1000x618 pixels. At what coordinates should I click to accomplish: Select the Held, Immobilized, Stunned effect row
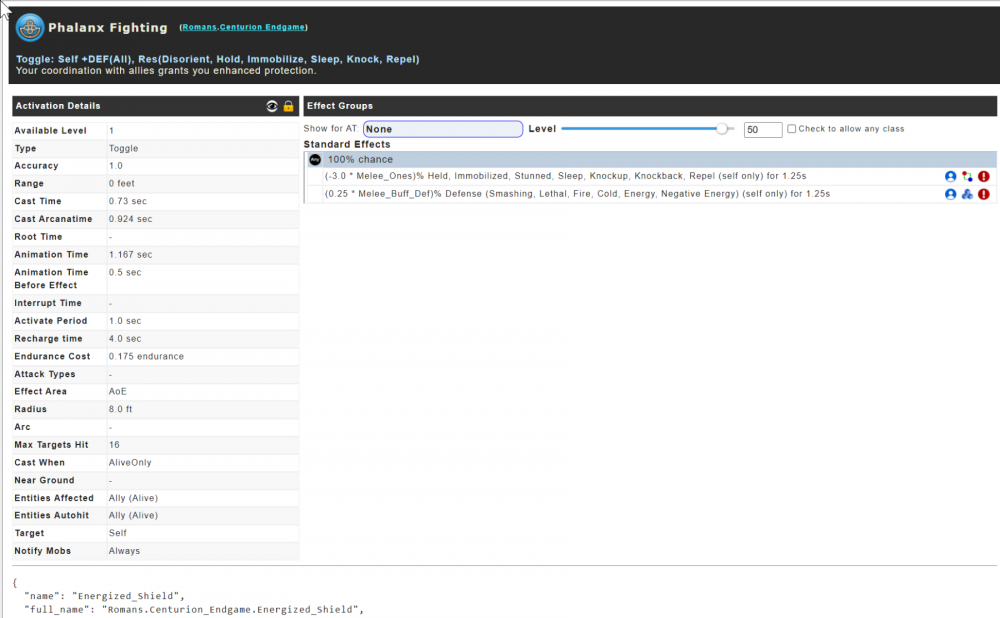point(565,177)
